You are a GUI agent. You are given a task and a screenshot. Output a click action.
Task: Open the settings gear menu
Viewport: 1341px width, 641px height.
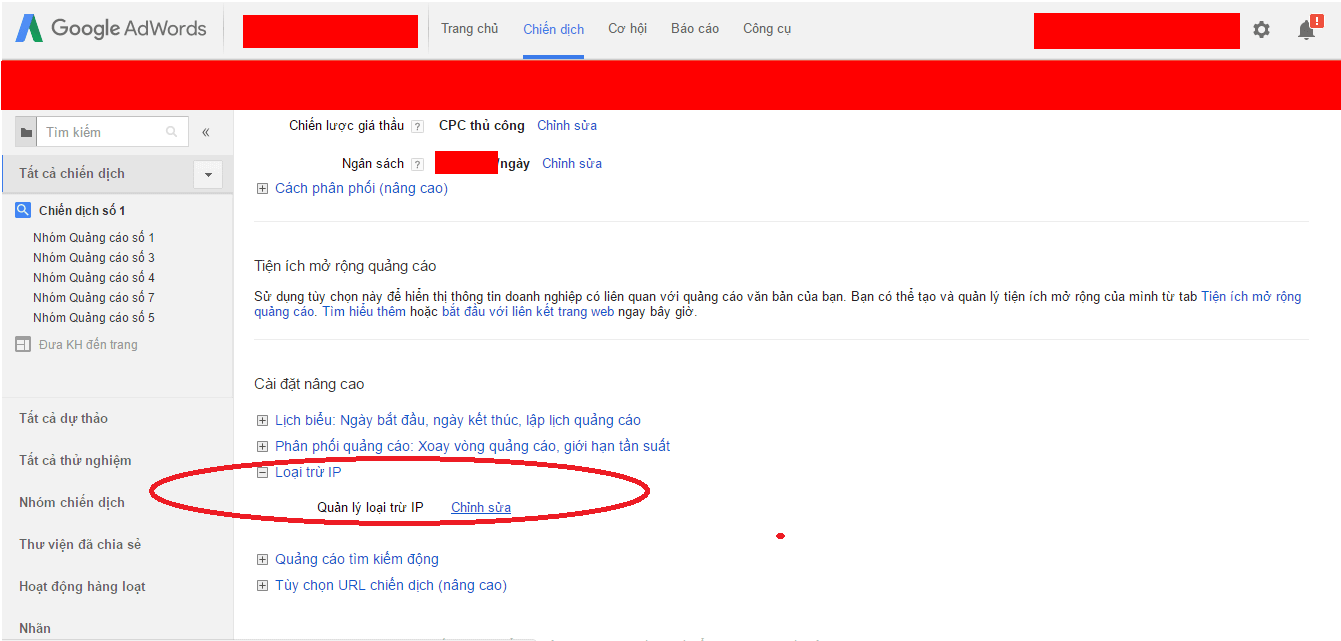[x=1261, y=30]
